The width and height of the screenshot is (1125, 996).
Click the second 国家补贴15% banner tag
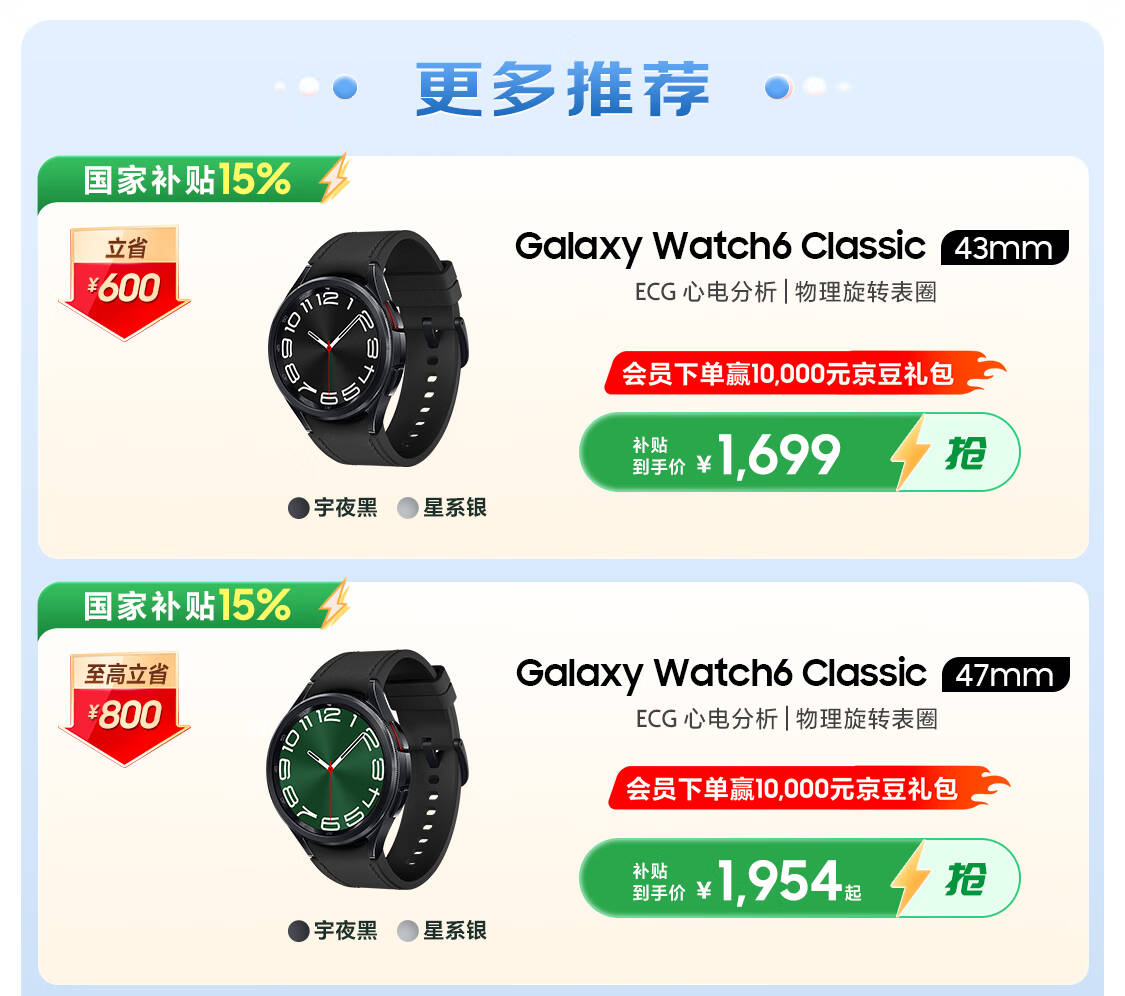pos(194,606)
